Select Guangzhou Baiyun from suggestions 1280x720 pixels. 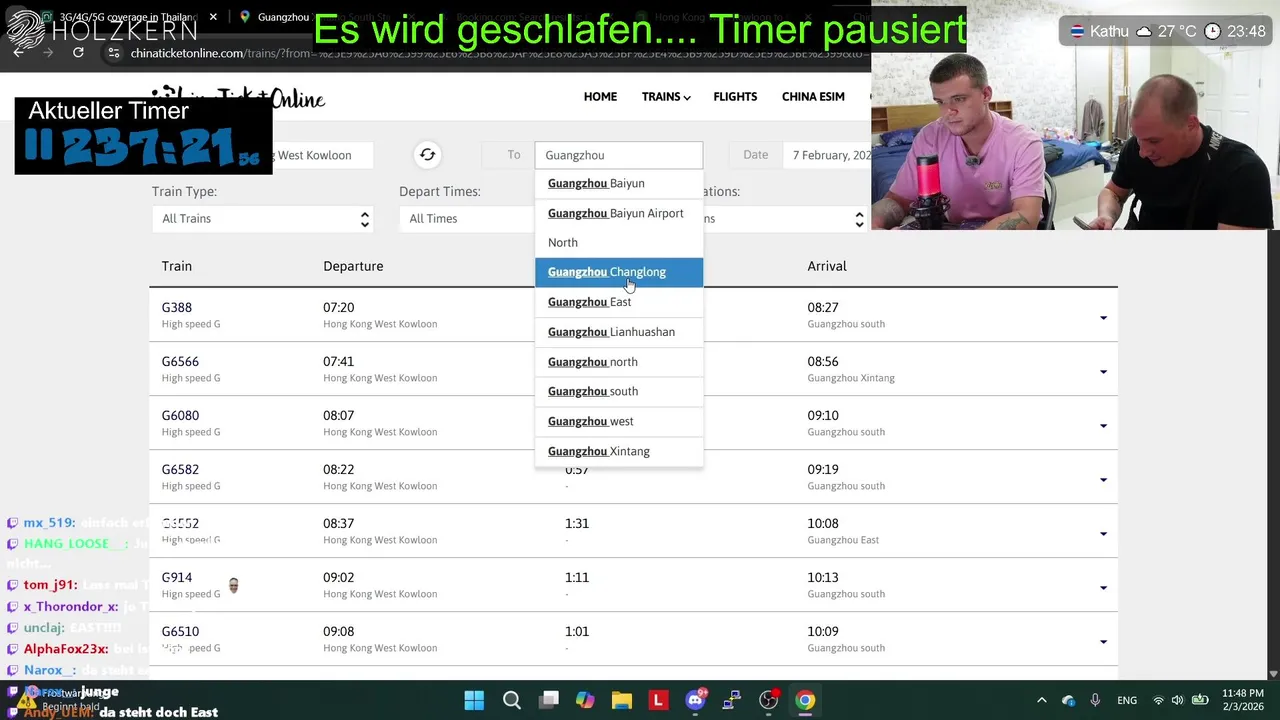pos(619,183)
